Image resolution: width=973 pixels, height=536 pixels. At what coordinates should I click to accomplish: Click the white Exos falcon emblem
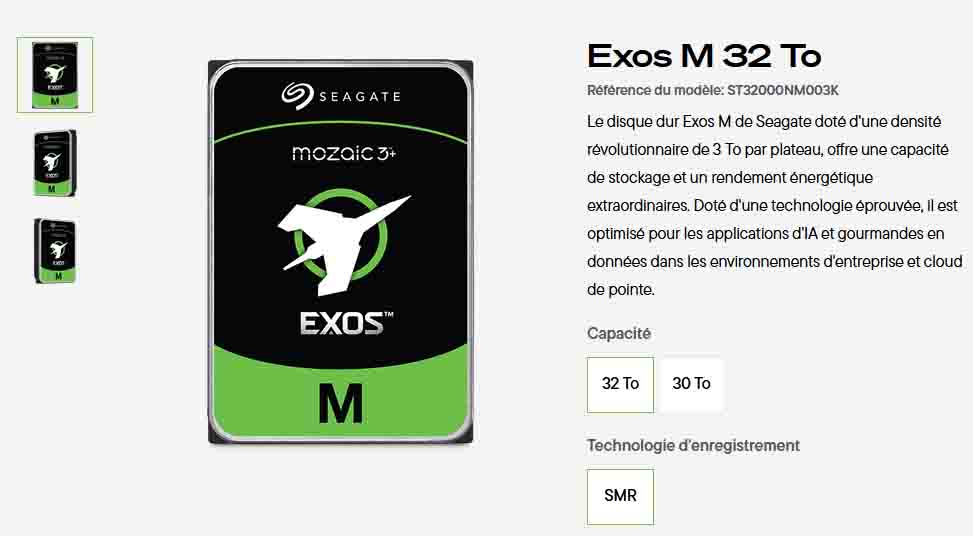(x=343, y=244)
